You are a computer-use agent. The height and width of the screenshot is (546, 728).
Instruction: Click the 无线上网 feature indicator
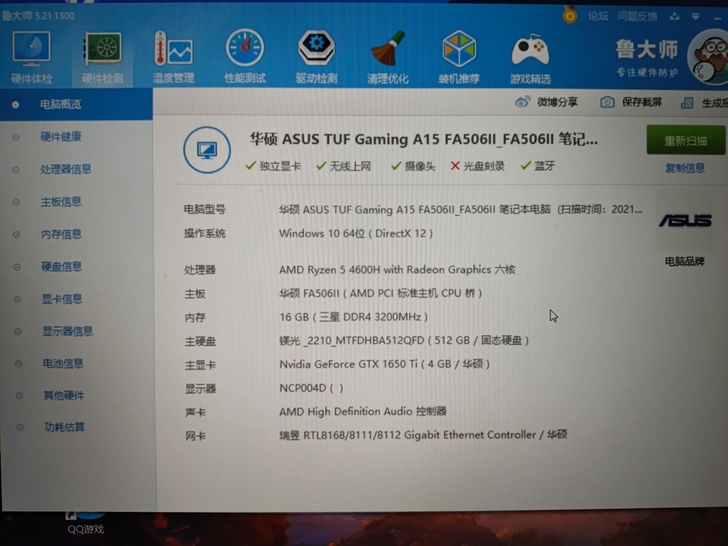pos(343,166)
